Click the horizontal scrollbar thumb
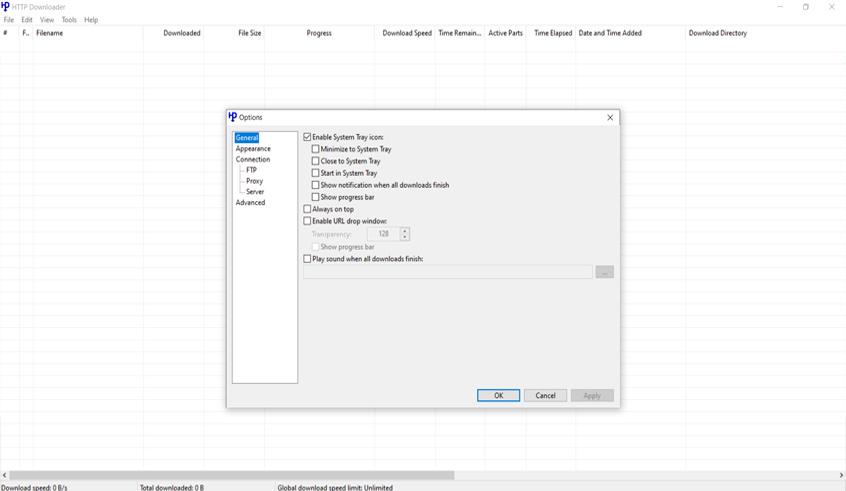 pyautogui.click(x=231, y=475)
